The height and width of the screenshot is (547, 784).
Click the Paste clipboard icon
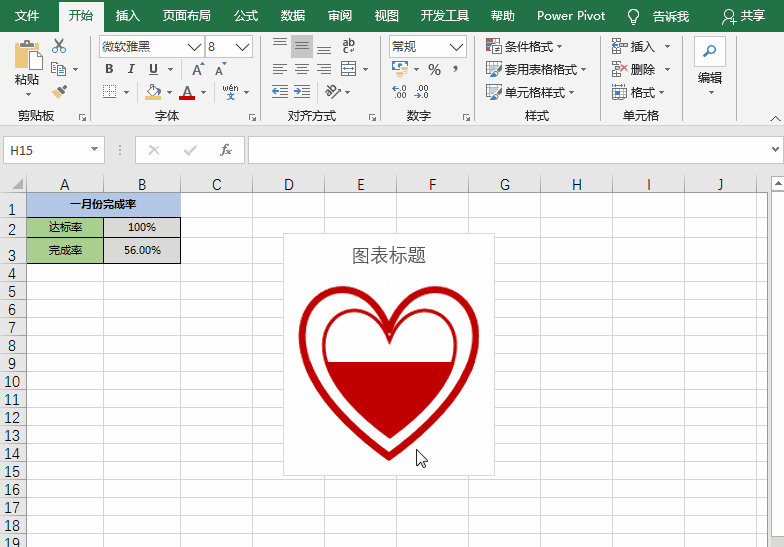(27, 55)
